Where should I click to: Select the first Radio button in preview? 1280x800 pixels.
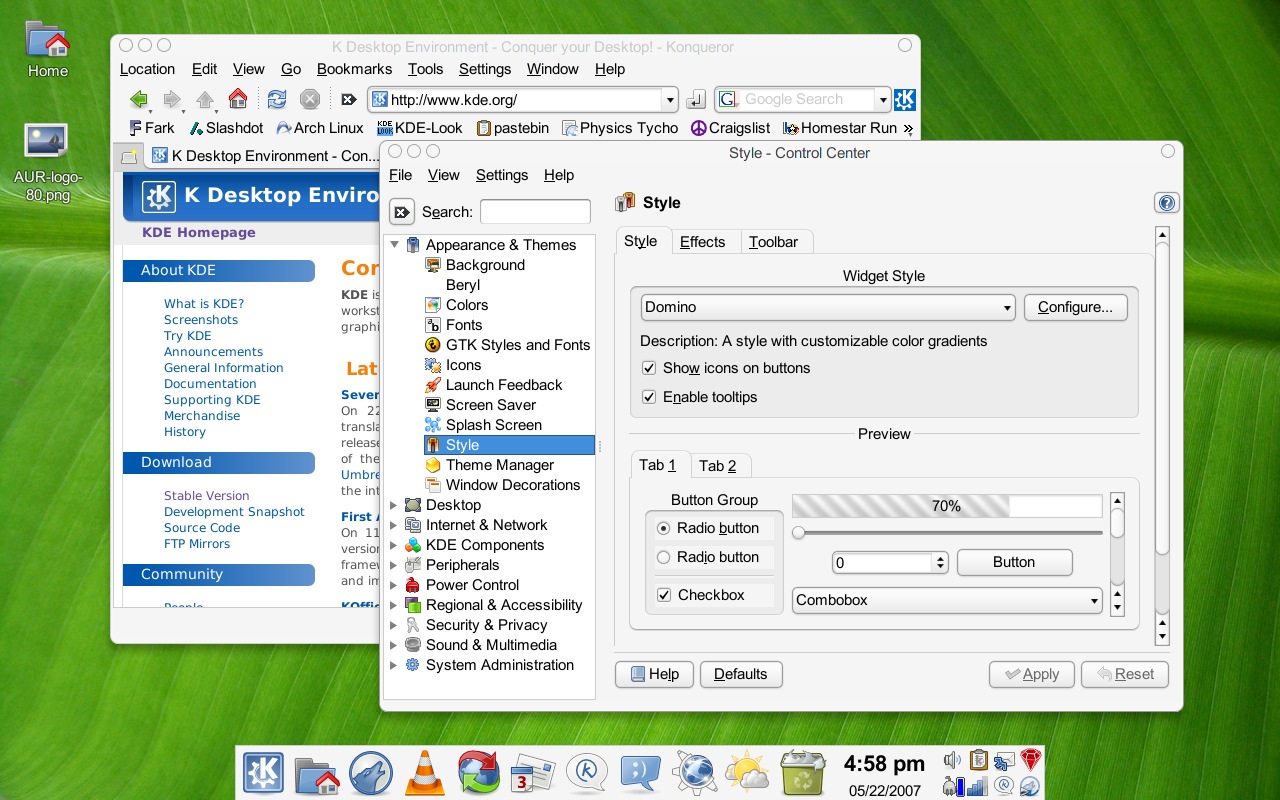coord(663,528)
